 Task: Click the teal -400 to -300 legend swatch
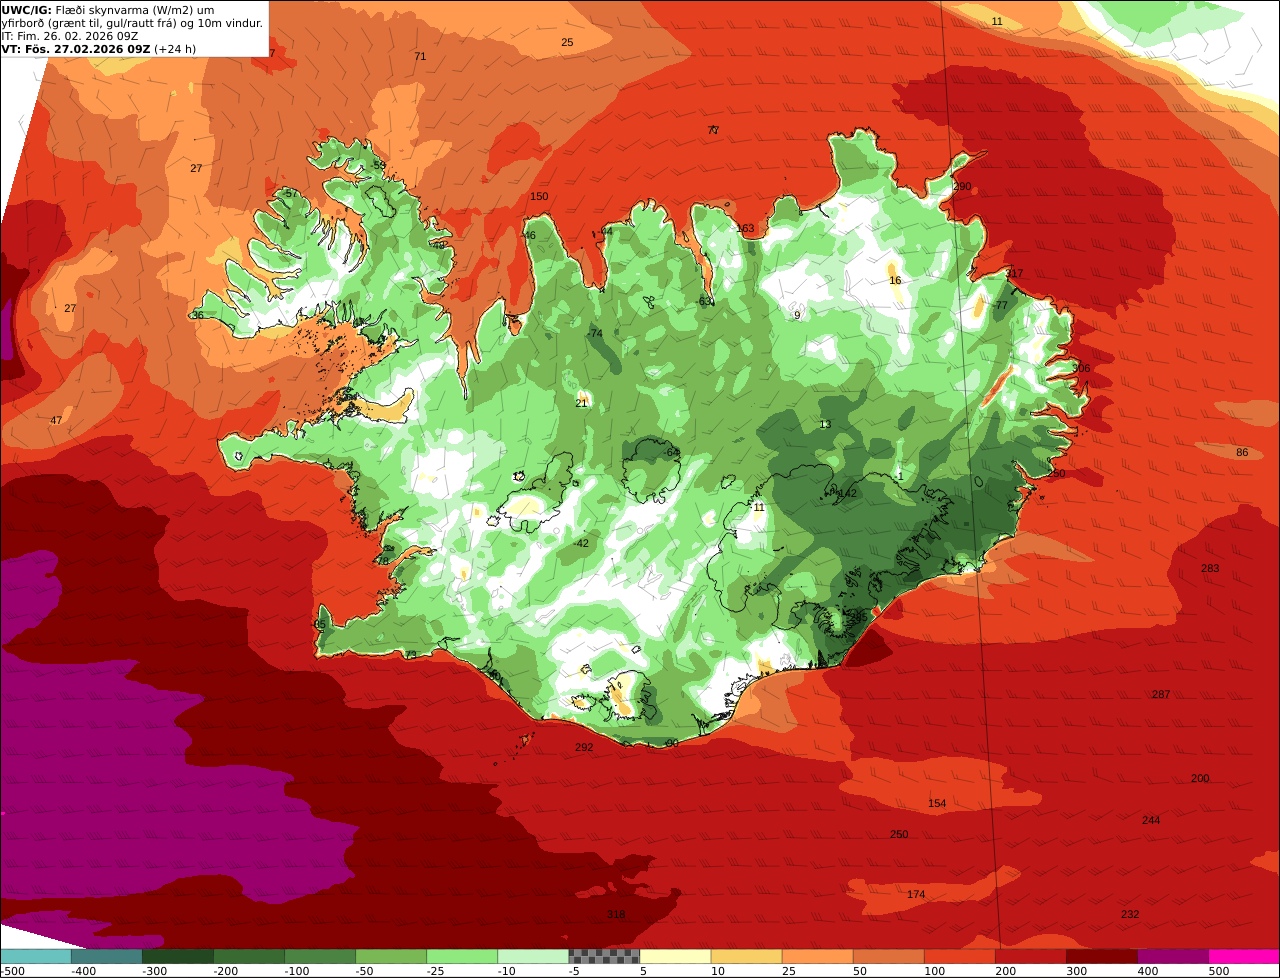107,956
